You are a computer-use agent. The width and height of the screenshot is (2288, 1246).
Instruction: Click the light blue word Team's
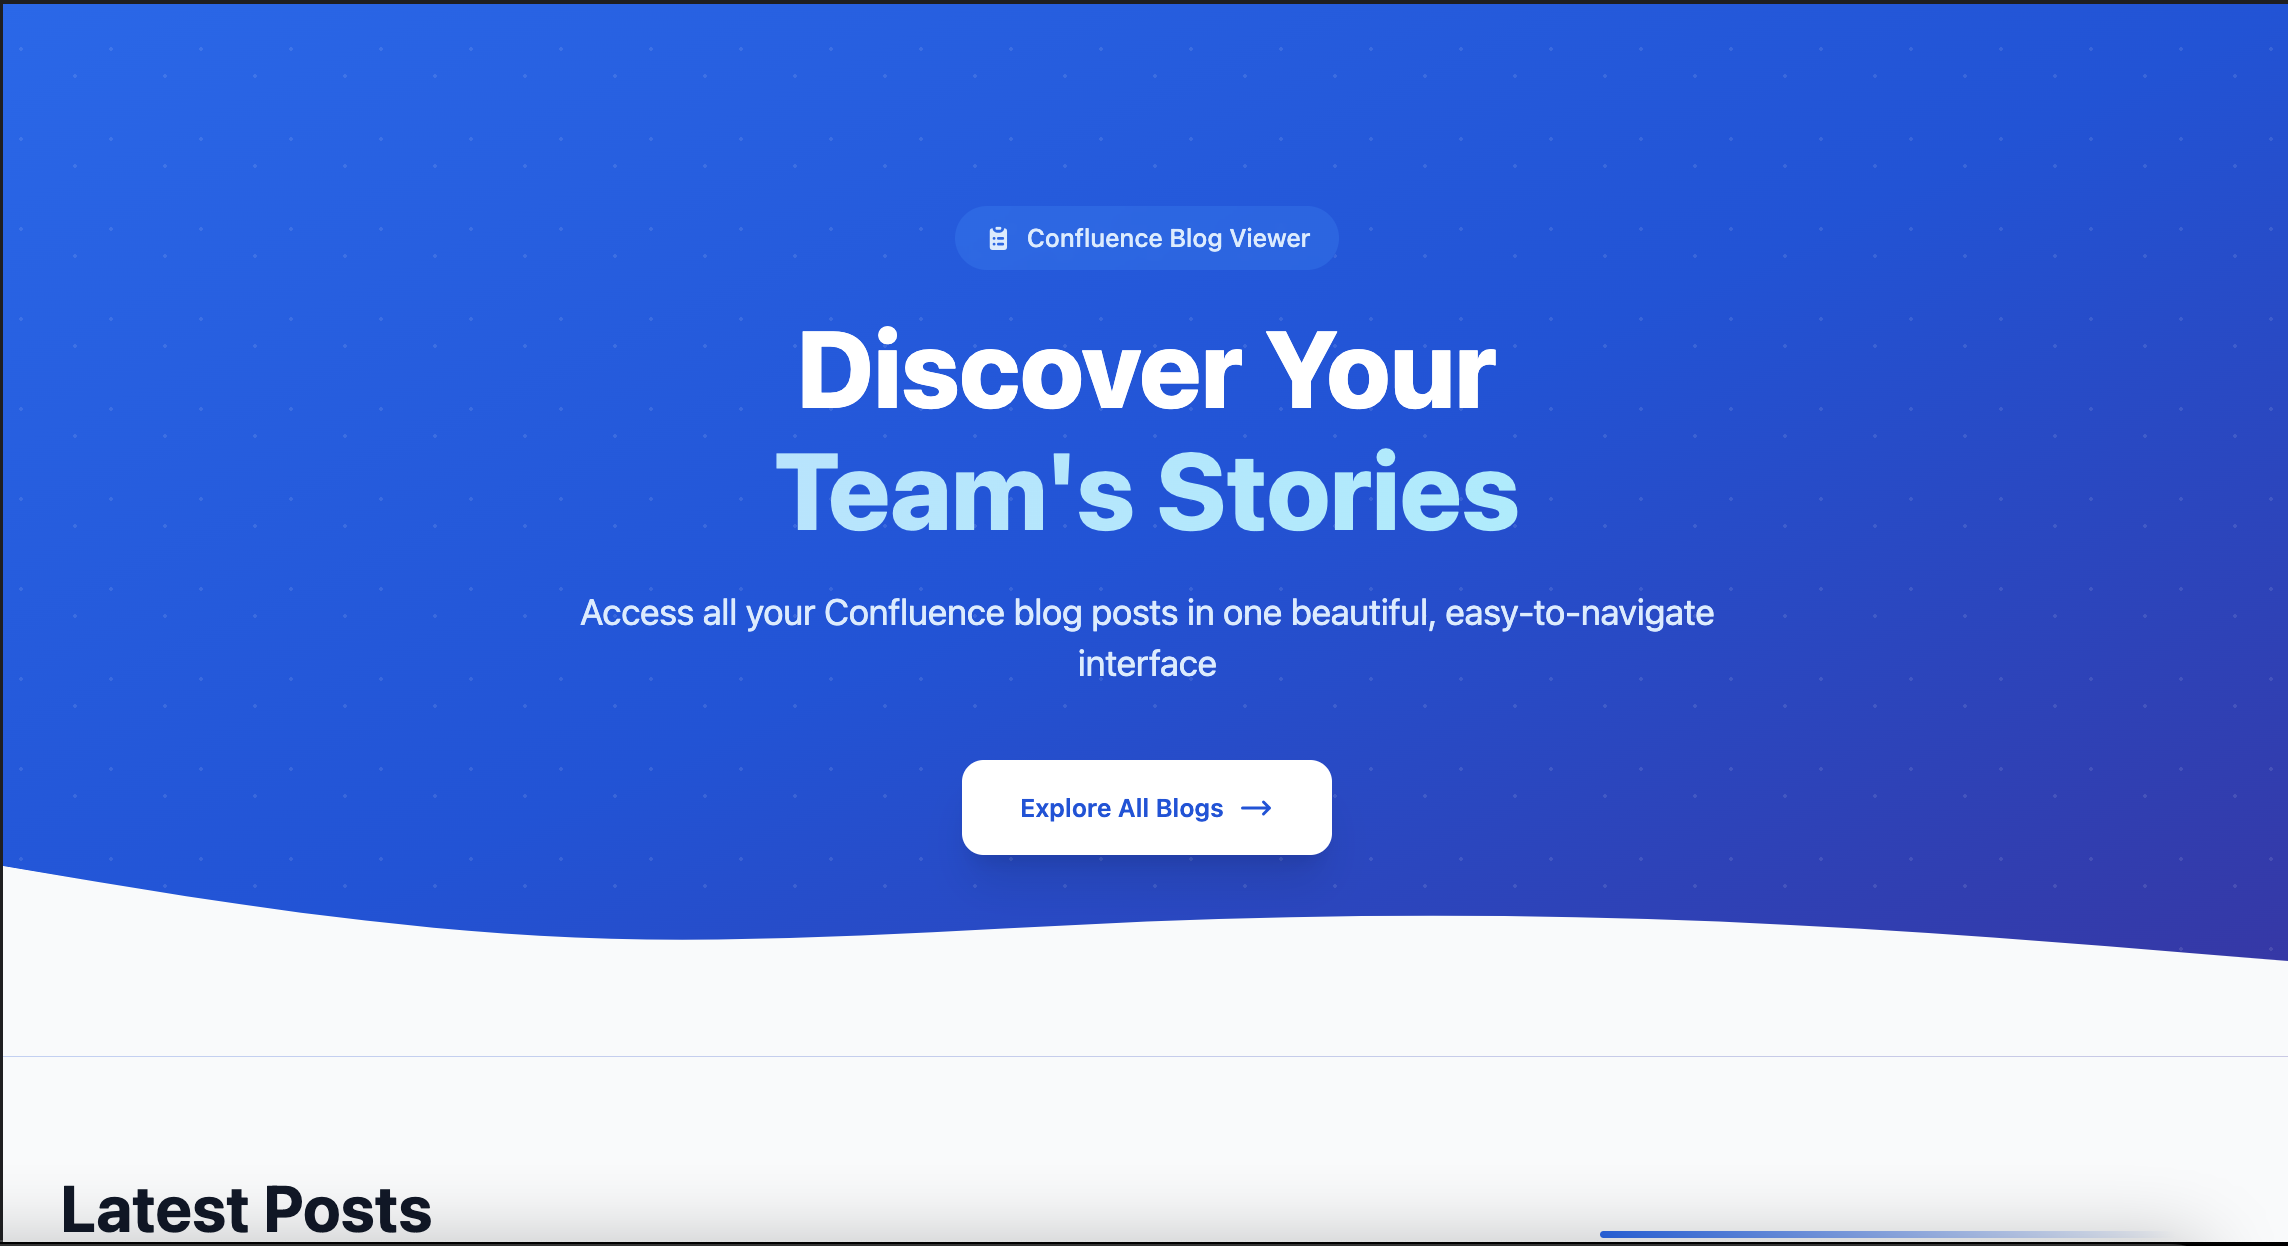pos(955,492)
